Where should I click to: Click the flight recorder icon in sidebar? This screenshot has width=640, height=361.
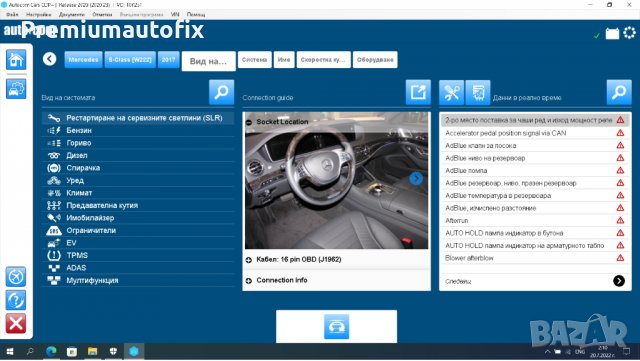[16, 276]
